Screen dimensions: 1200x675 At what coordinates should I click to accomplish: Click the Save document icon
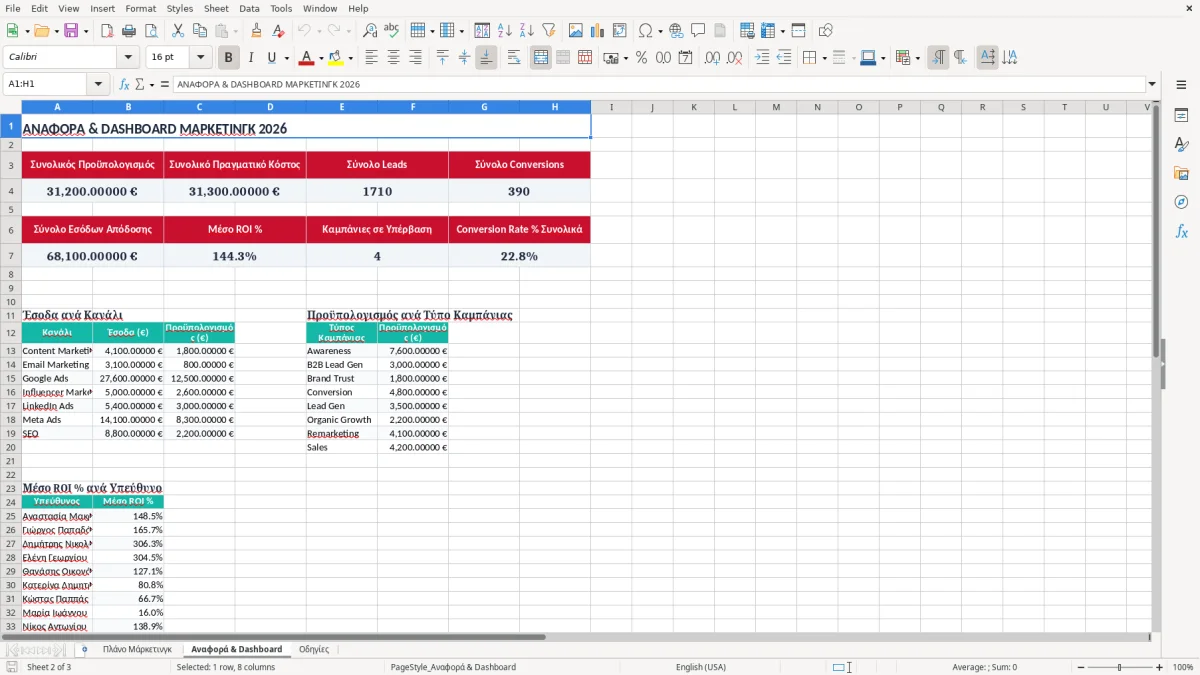point(72,31)
